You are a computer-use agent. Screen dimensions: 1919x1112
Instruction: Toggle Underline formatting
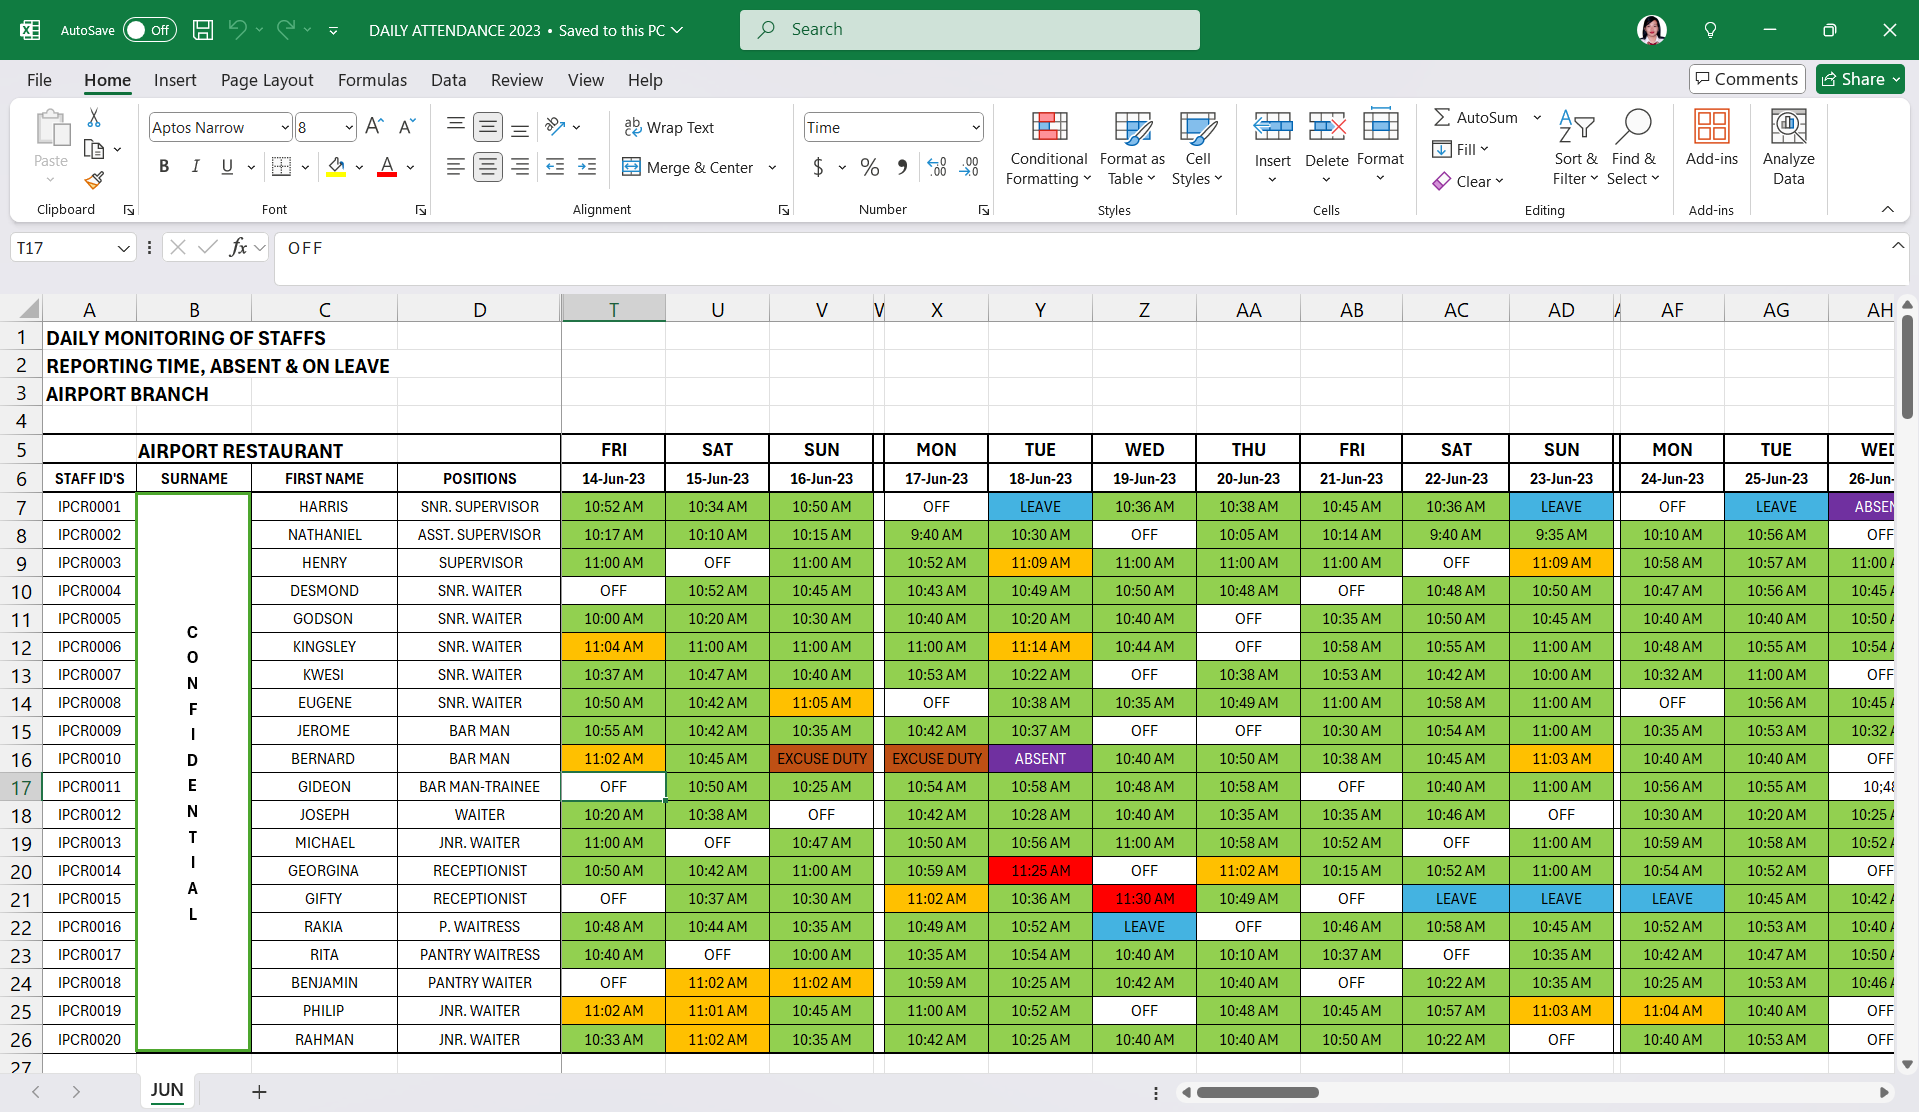point(227,167)
